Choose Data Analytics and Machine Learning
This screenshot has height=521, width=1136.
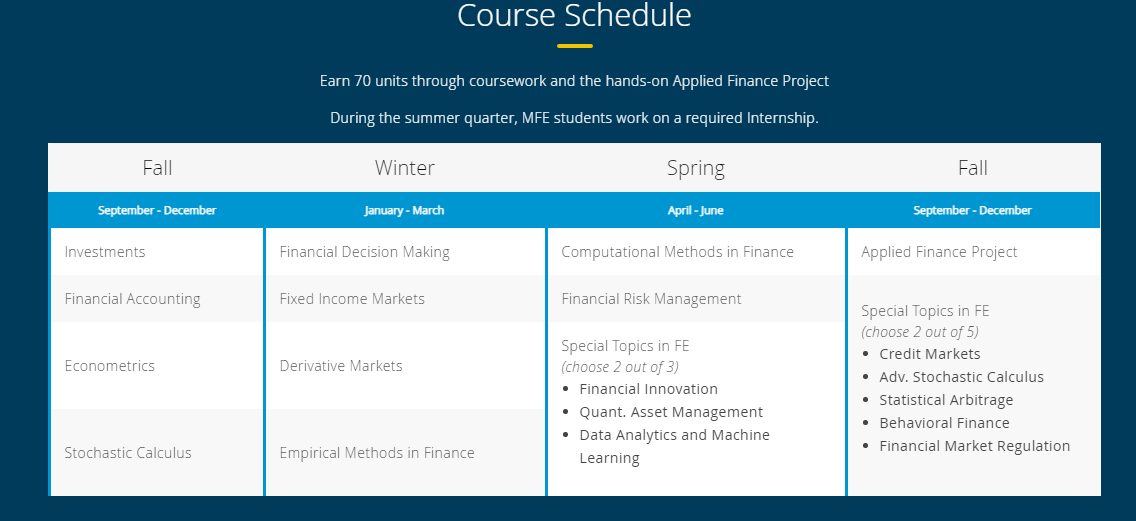pos(674,446)
